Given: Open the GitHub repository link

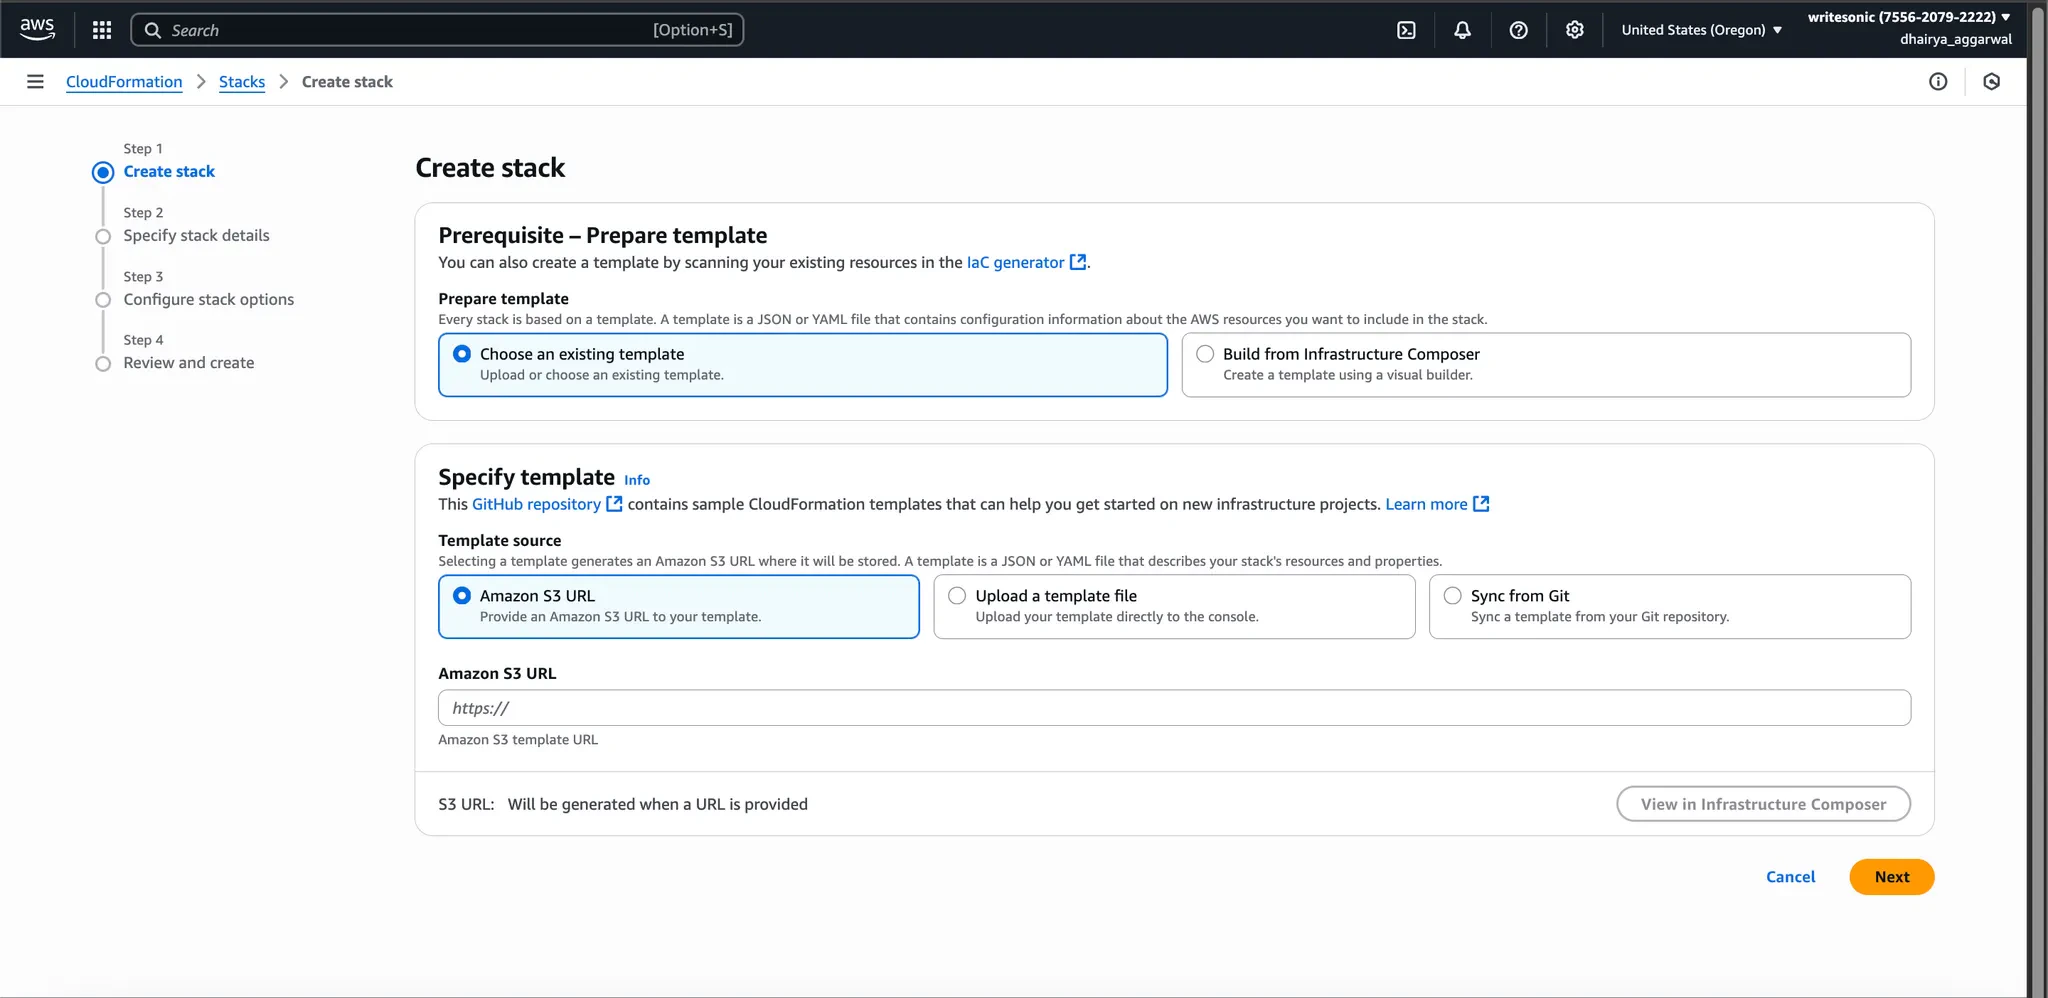Looking at the screenshot, I should coord(536,504).
